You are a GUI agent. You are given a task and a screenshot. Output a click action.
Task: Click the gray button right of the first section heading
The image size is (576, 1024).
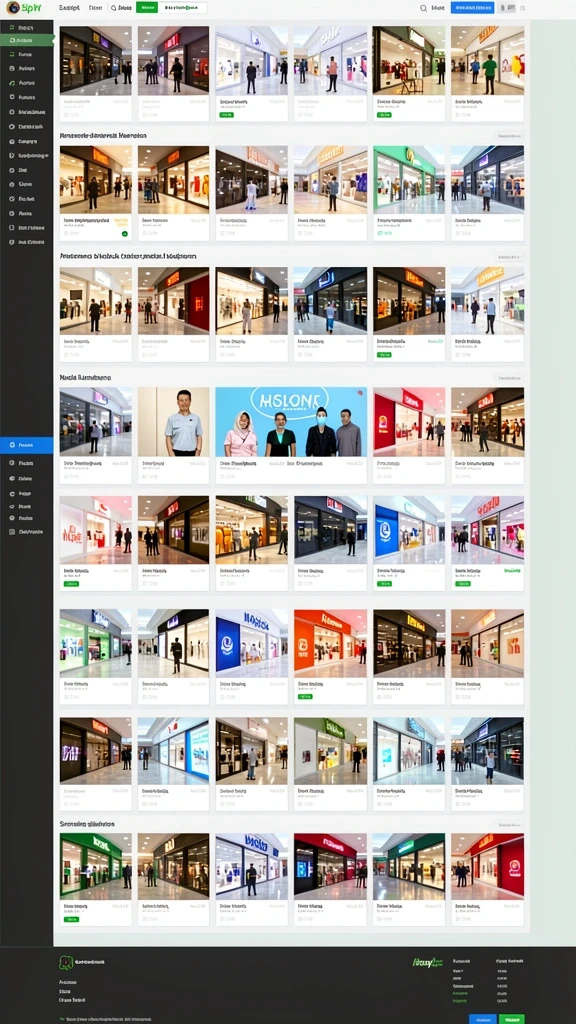pos(509,136)
